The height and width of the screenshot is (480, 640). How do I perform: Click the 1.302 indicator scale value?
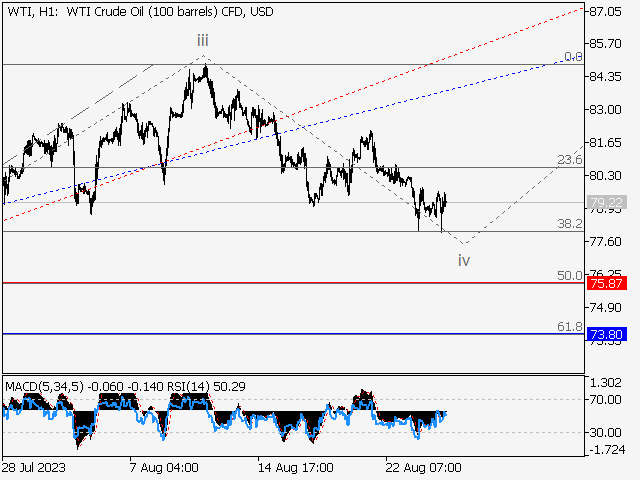pos(606,382)
